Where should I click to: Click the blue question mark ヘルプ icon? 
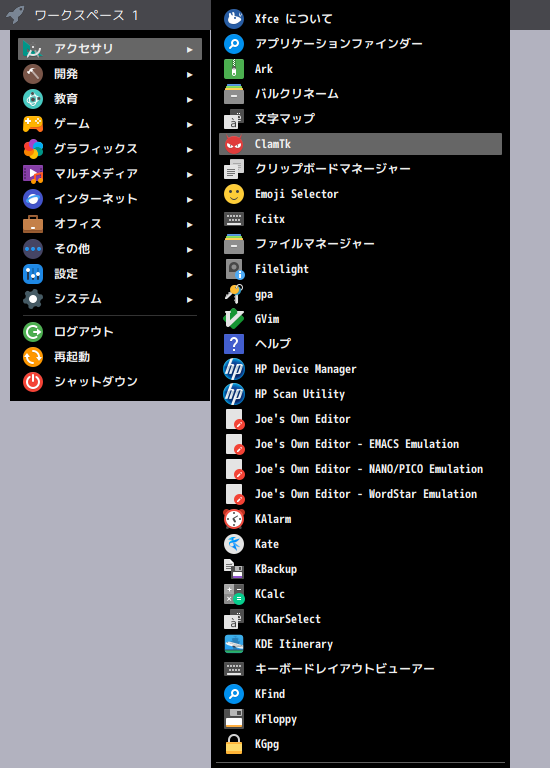(234, 344)
